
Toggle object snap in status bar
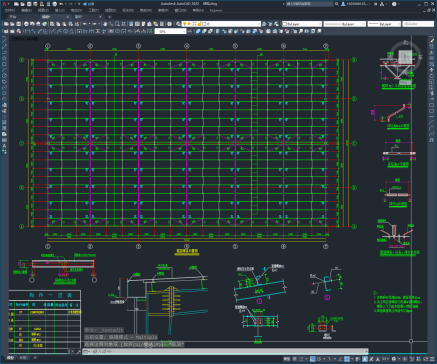click(x=347, y=359)
